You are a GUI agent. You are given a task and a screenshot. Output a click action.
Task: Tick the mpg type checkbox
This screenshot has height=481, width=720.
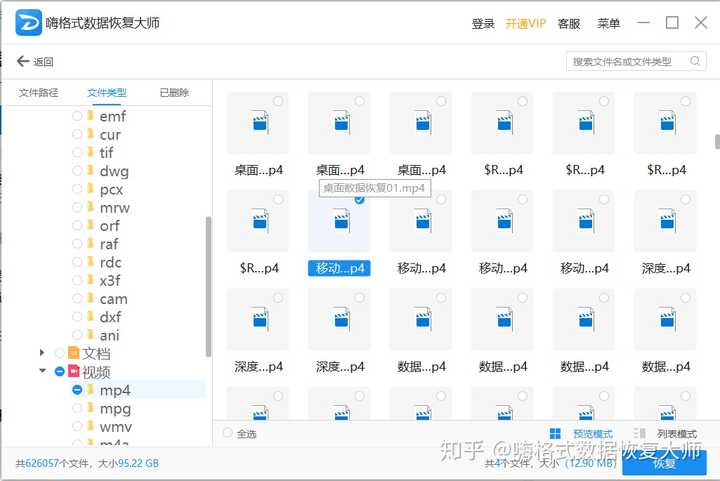pos(77,408)
